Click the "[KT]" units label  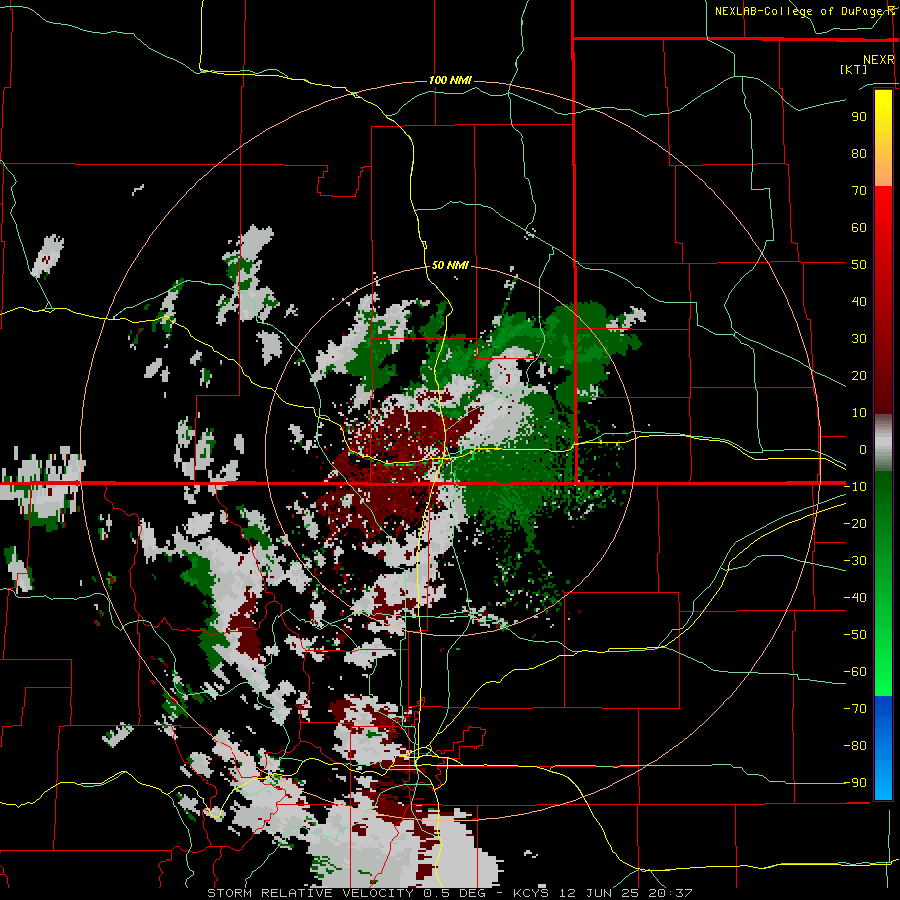853,69
